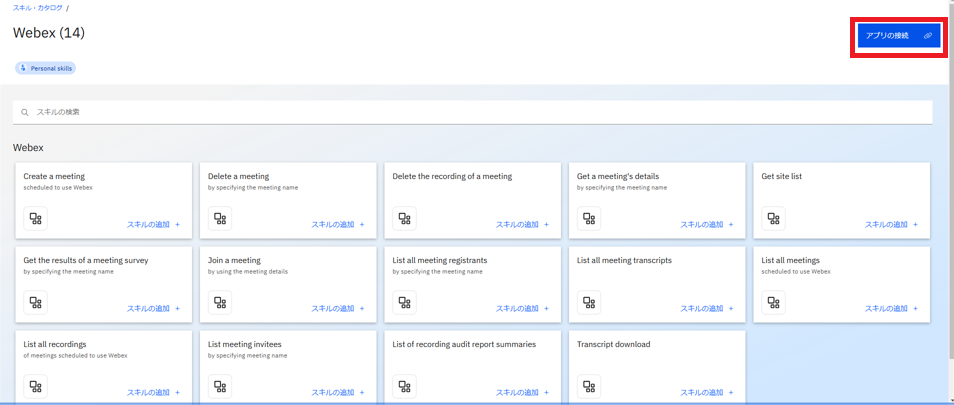Click the icon on Get the results of a meeting survey card
This screenshot has height=405, width=954.
point(36,302)
